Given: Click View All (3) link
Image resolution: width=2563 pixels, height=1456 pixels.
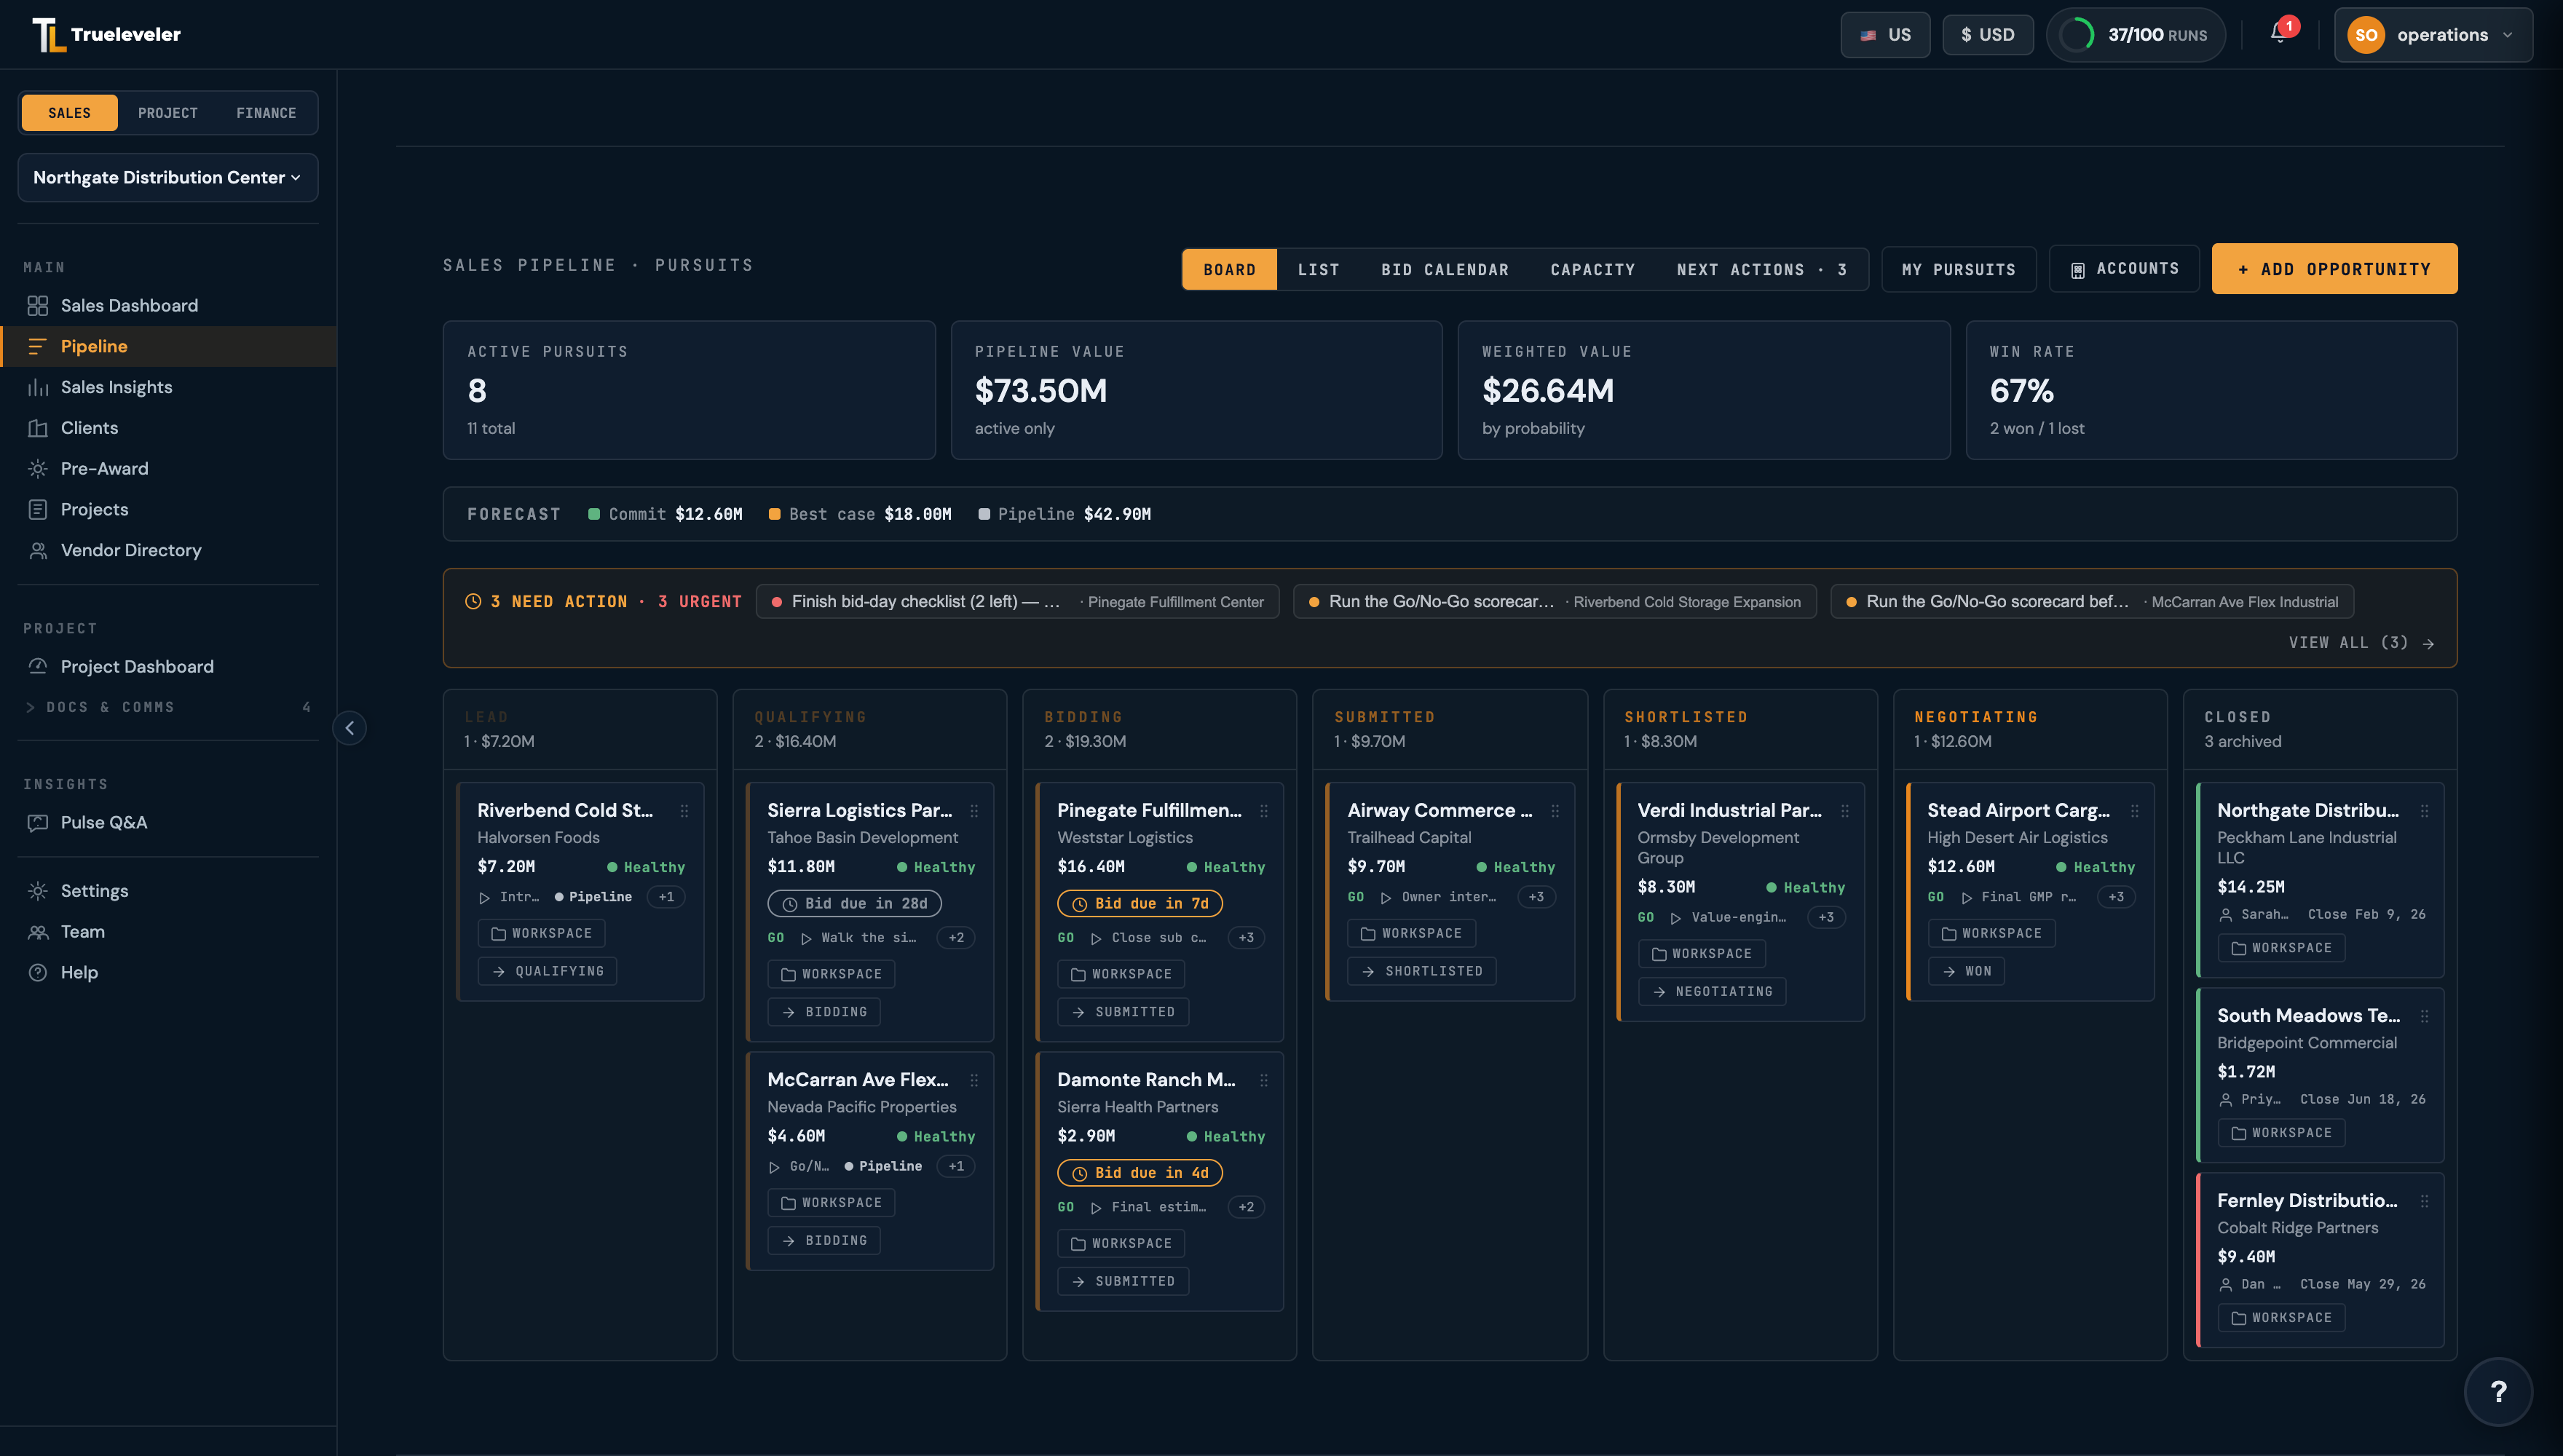Looking at the screenshot, I should click(x=2361, y=643).
